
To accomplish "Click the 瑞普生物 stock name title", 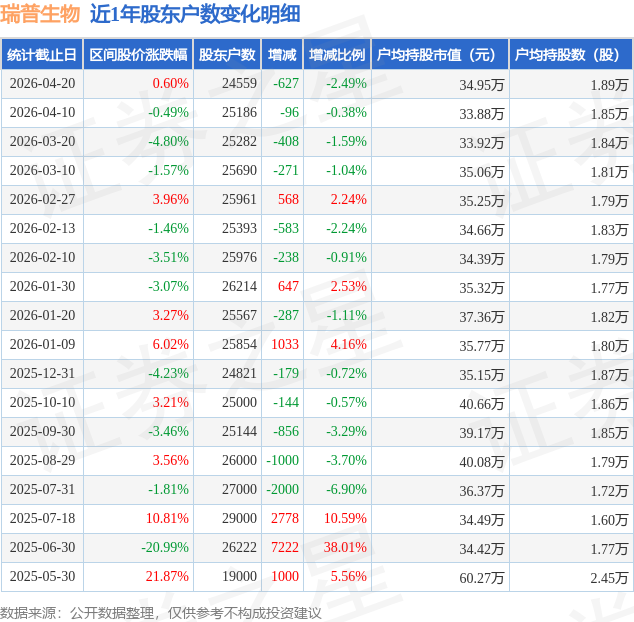I will (x=40, y=14).
